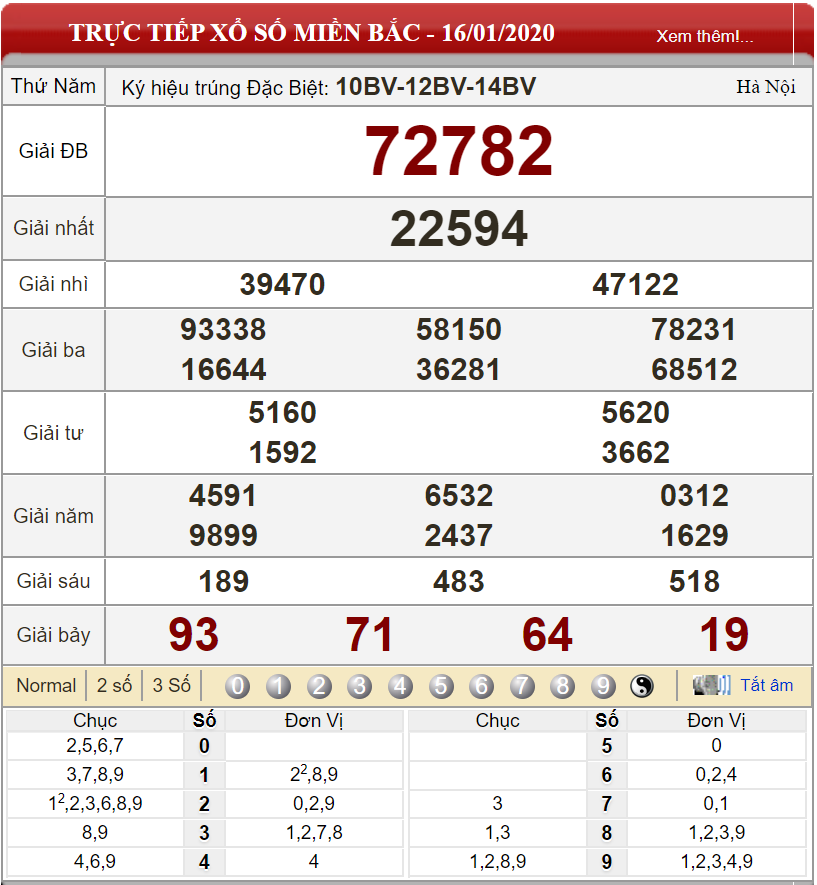
Task: Click Đơn Vị cell 1,2,3,4,9 for Số 9
Action: pyautogui.click(x=717, y=861)
